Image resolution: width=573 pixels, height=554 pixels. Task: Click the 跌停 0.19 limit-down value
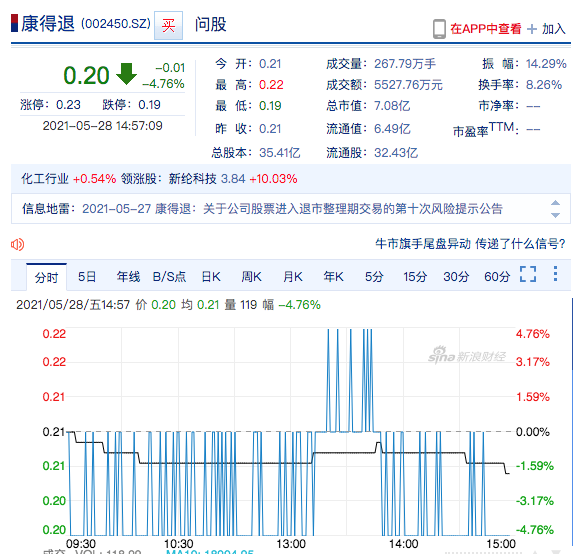[x=149, y=105]
